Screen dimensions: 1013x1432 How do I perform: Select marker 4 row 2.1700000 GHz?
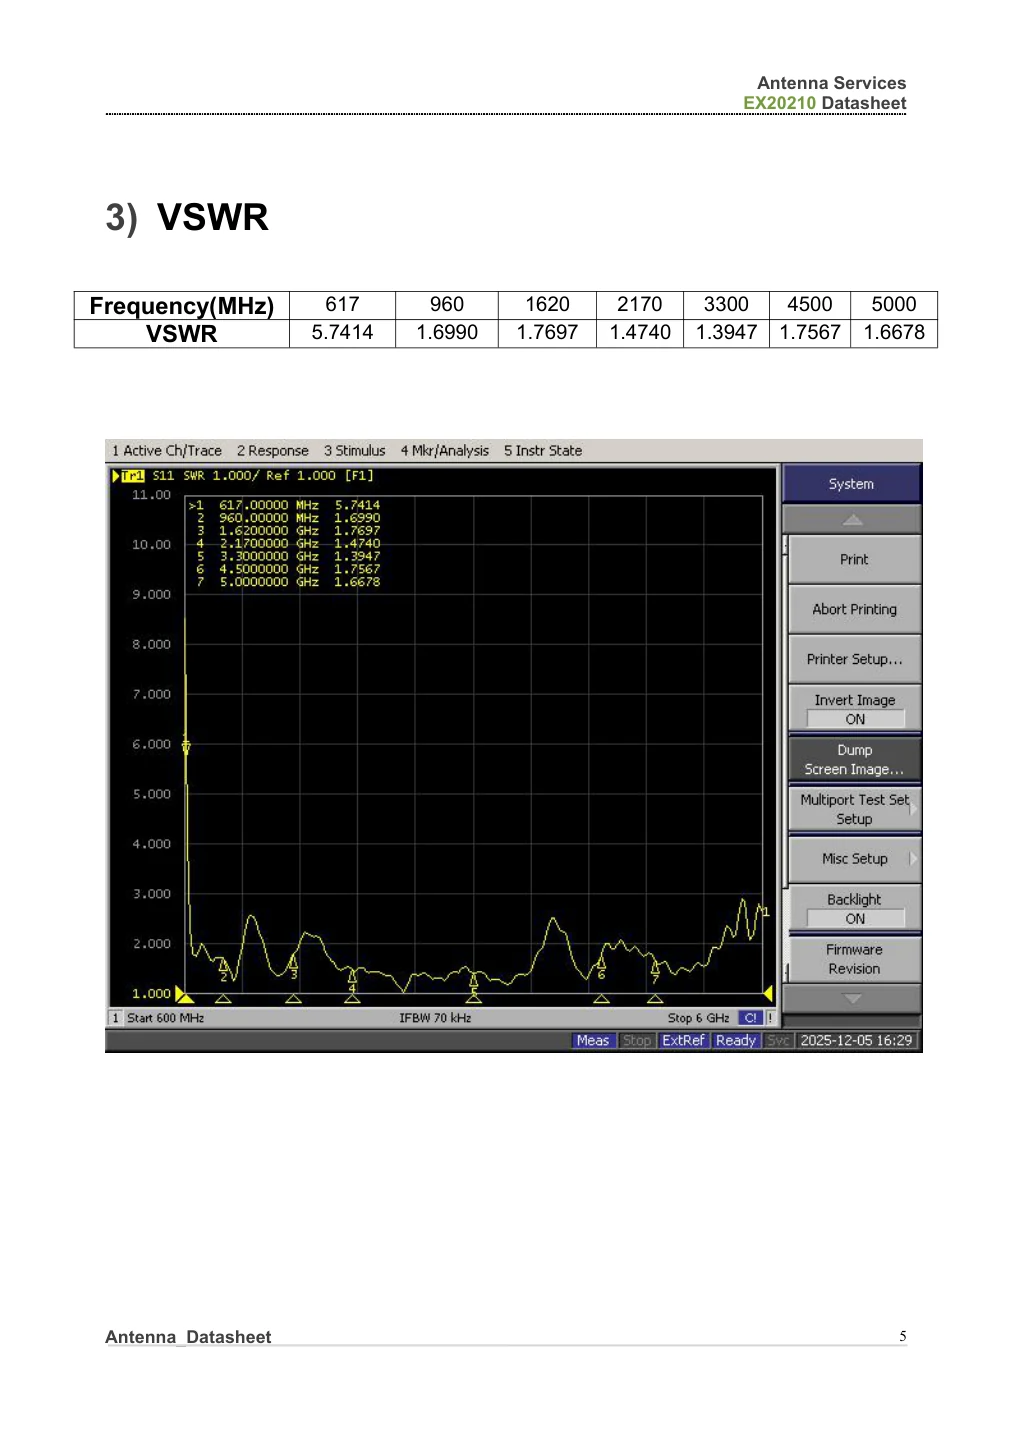click(285, 544)
